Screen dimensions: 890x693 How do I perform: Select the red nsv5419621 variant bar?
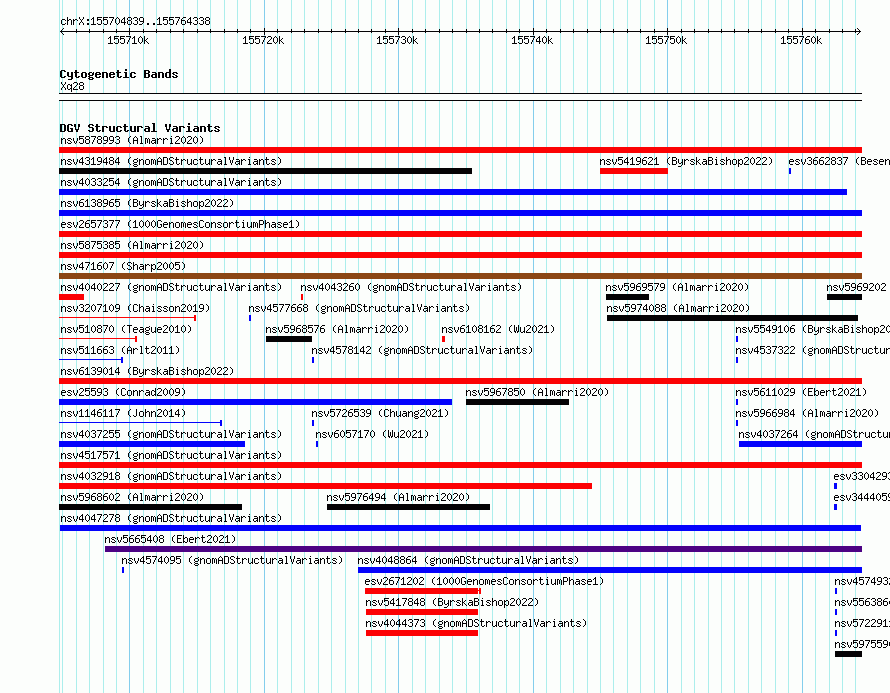(633, 171)
